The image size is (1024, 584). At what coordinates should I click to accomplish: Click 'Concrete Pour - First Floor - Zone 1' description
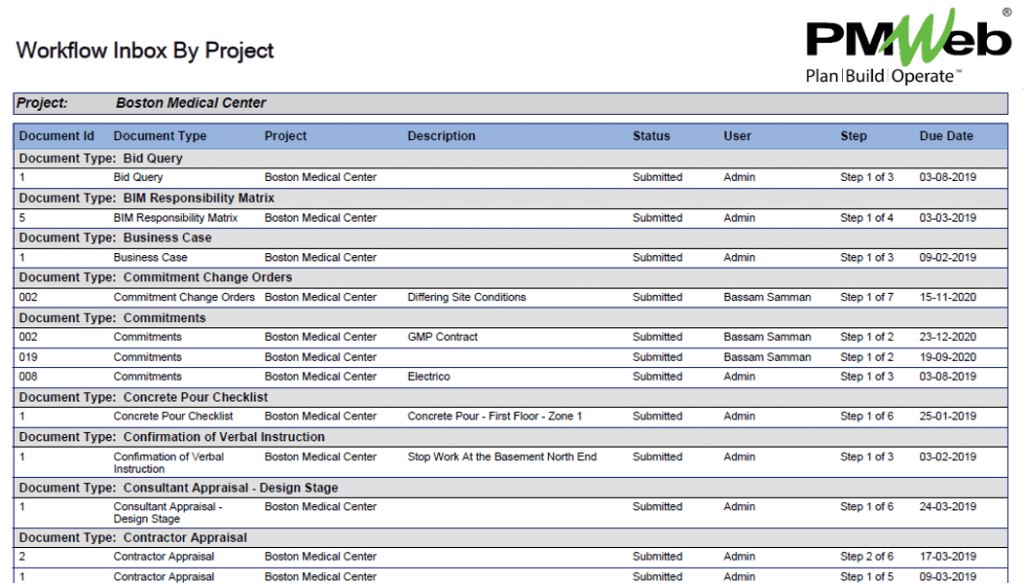point(494,416)
